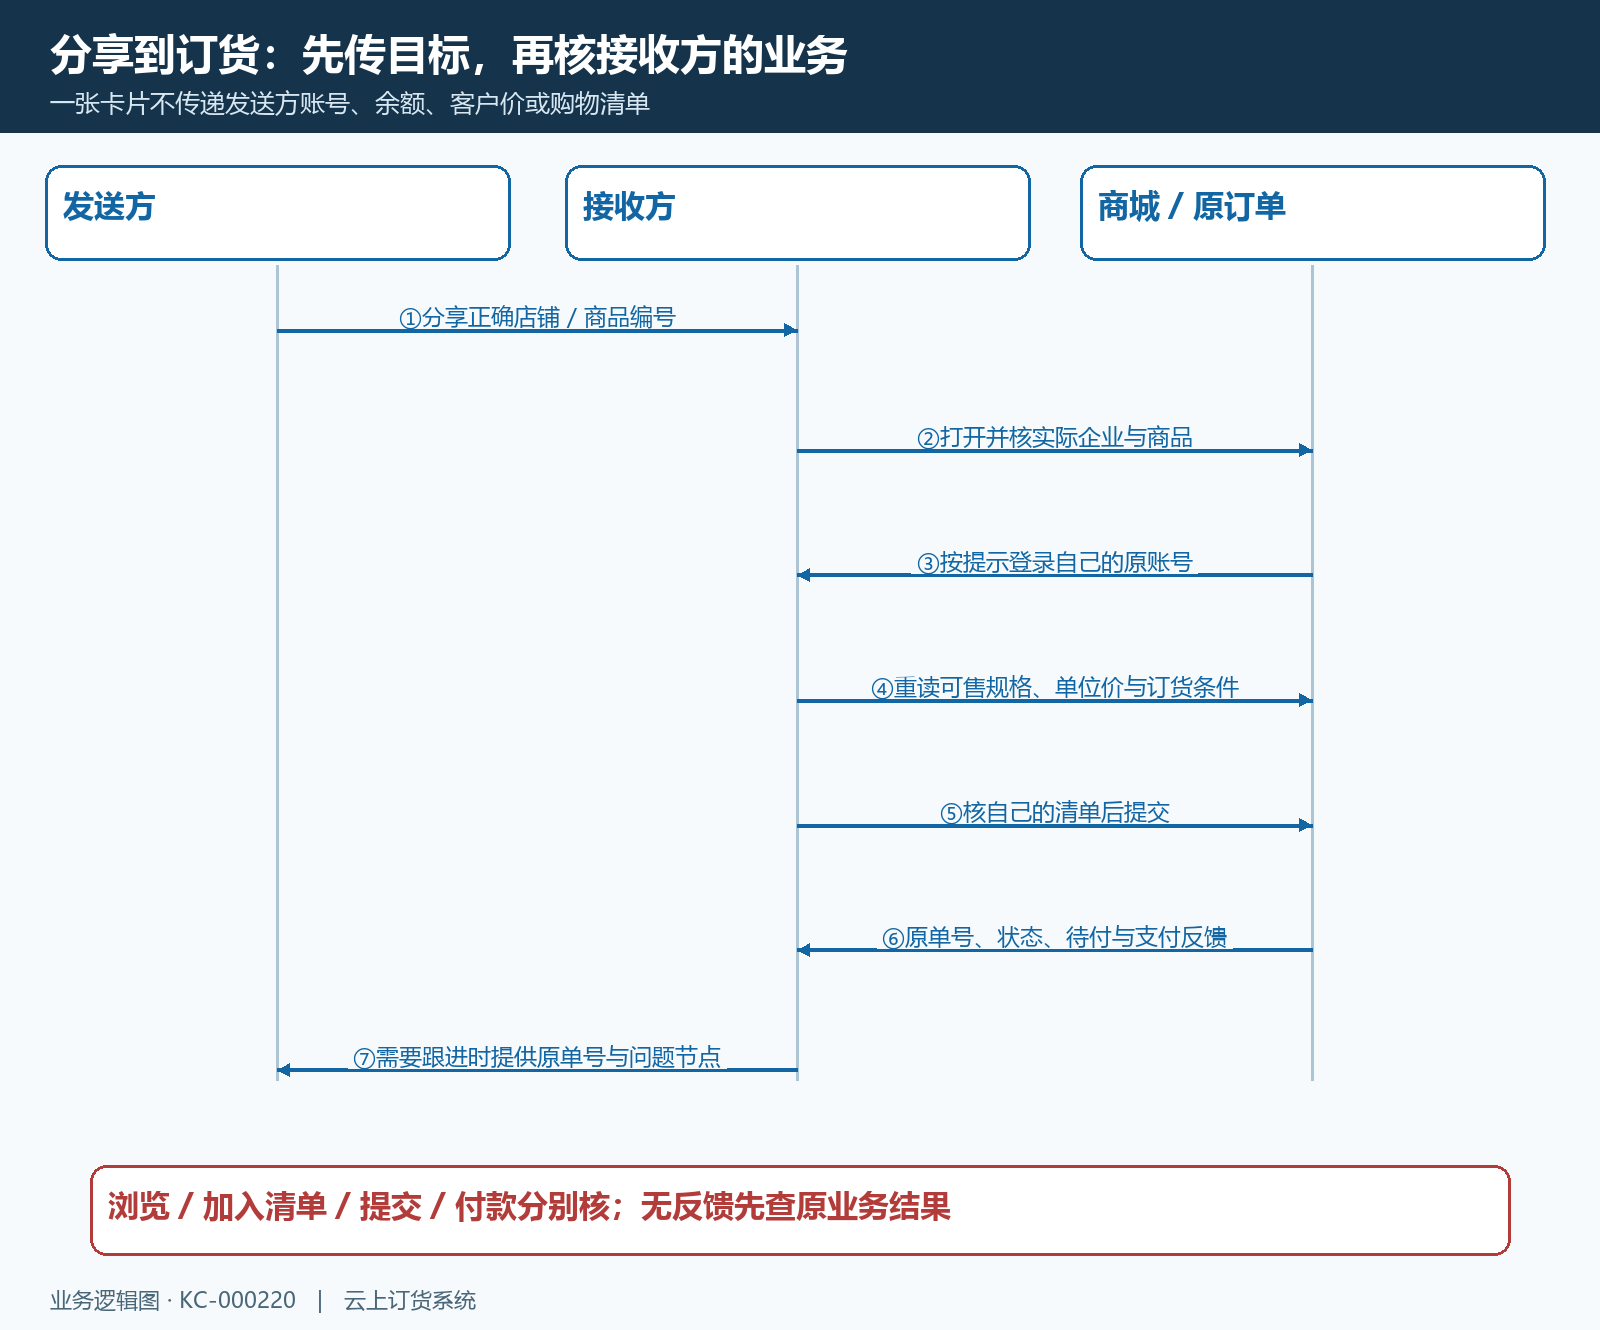Click the 发送方 participant box

click(278, 213)
